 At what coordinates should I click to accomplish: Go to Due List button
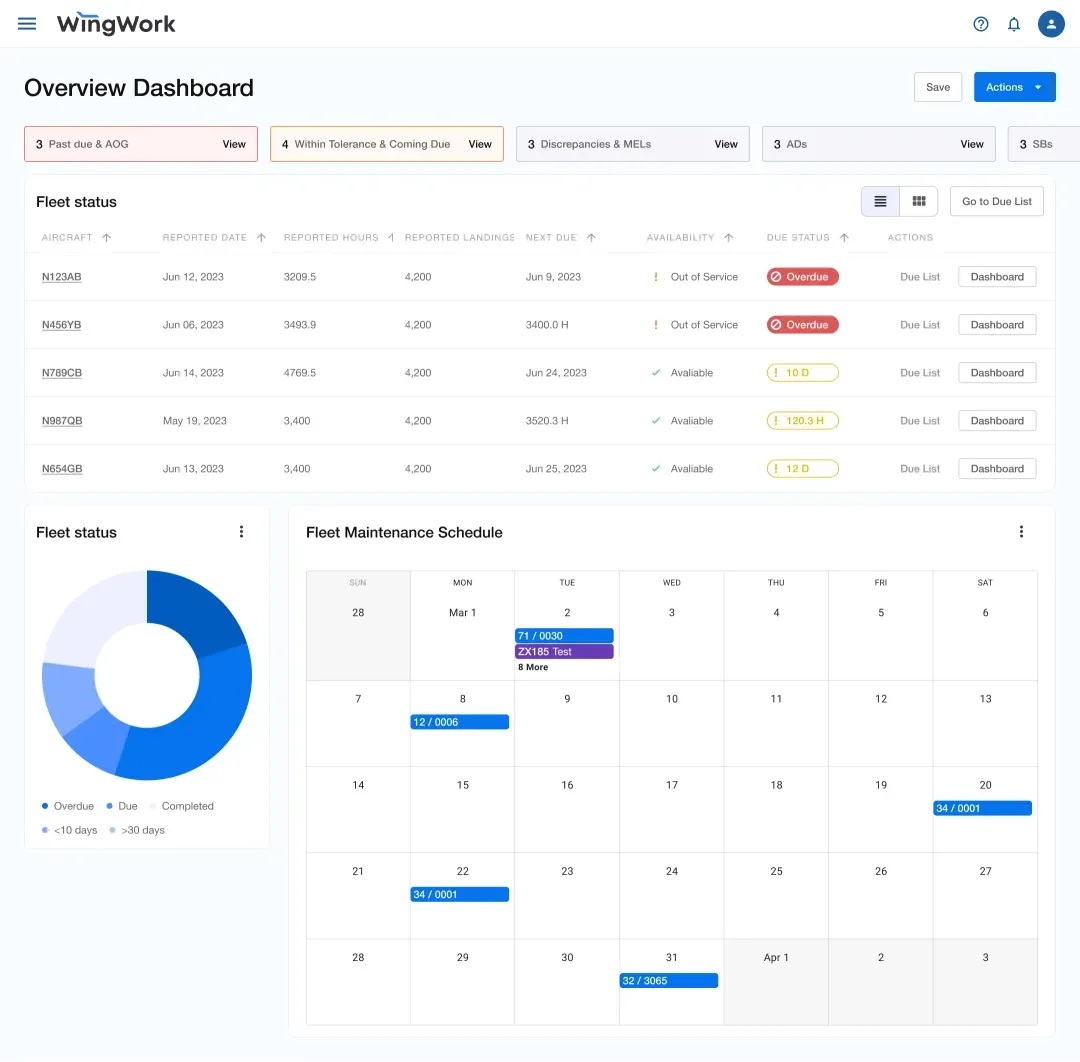tap(997, 201)
